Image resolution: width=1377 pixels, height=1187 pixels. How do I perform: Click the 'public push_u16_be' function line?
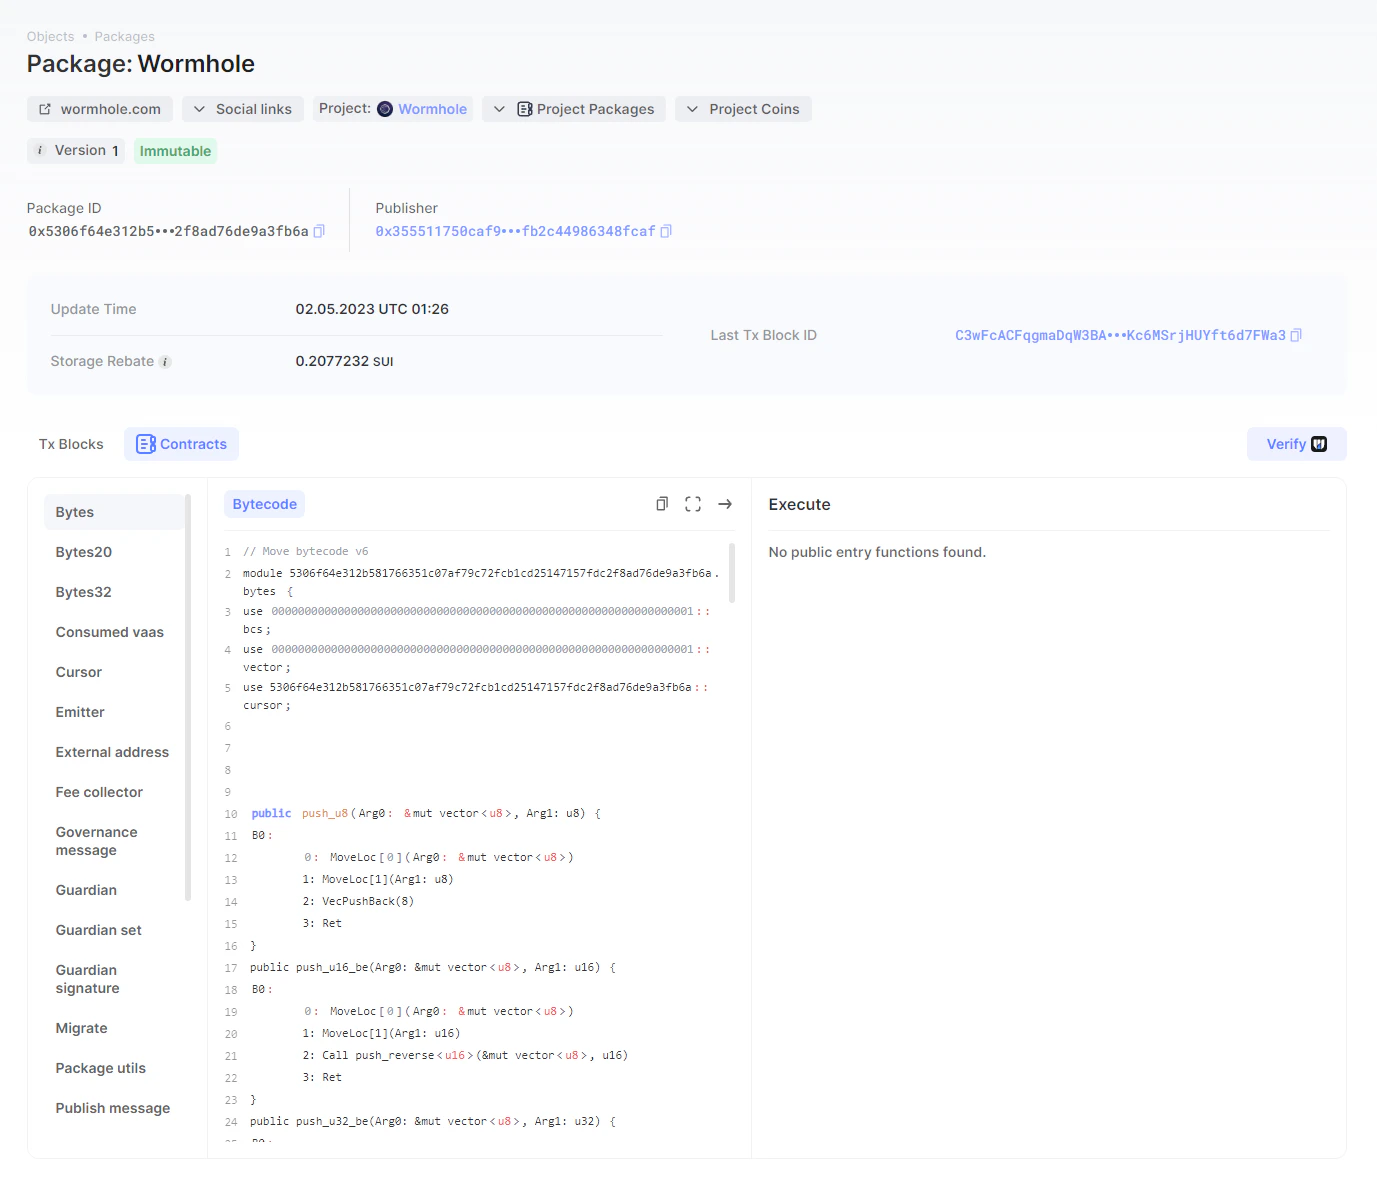coord(433,967)
